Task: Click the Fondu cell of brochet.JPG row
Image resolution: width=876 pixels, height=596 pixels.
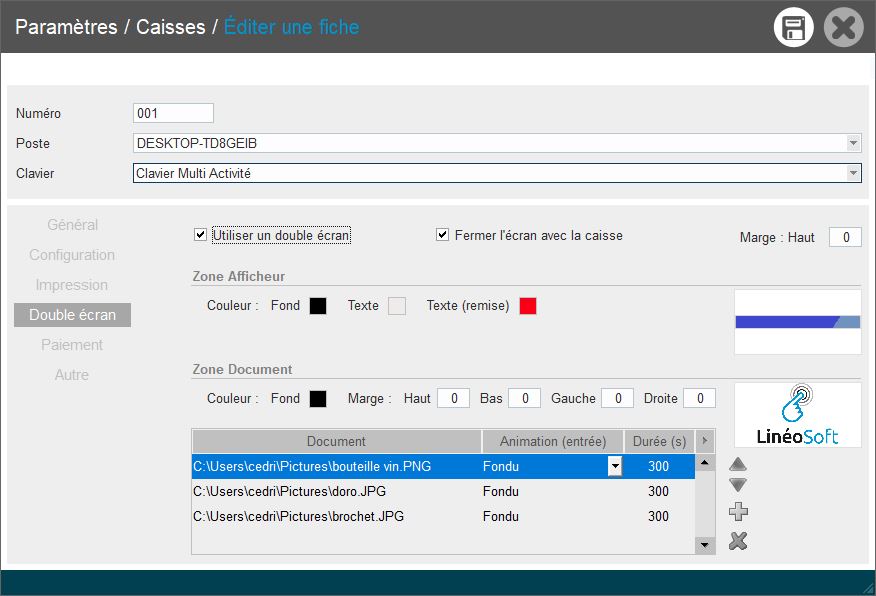Action: [x=553, y=517]
